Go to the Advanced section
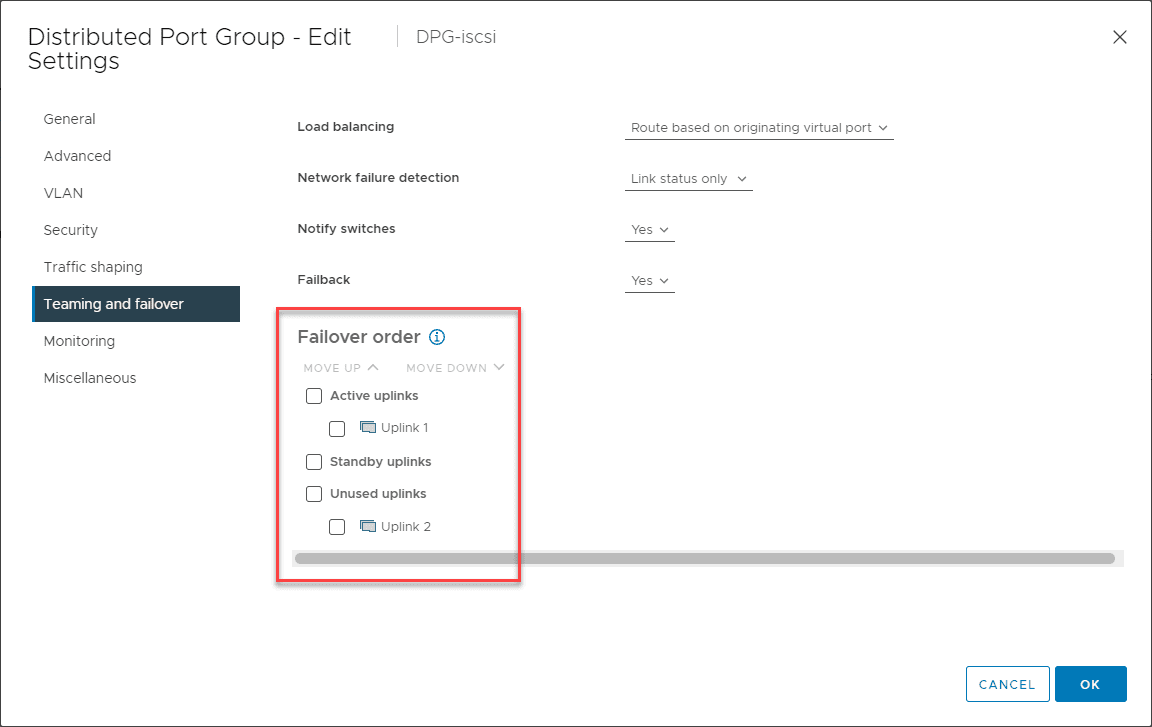 [x=77, y=156]
